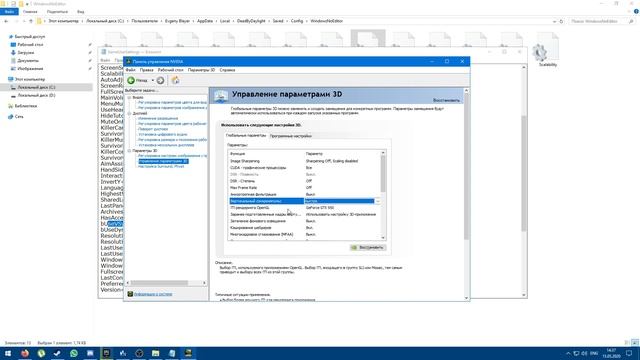Image resolution: width=640 pixels, height=360 pixels.
Task: Open the Главная ribbon tab in Explorer
Action: [30, 12]
